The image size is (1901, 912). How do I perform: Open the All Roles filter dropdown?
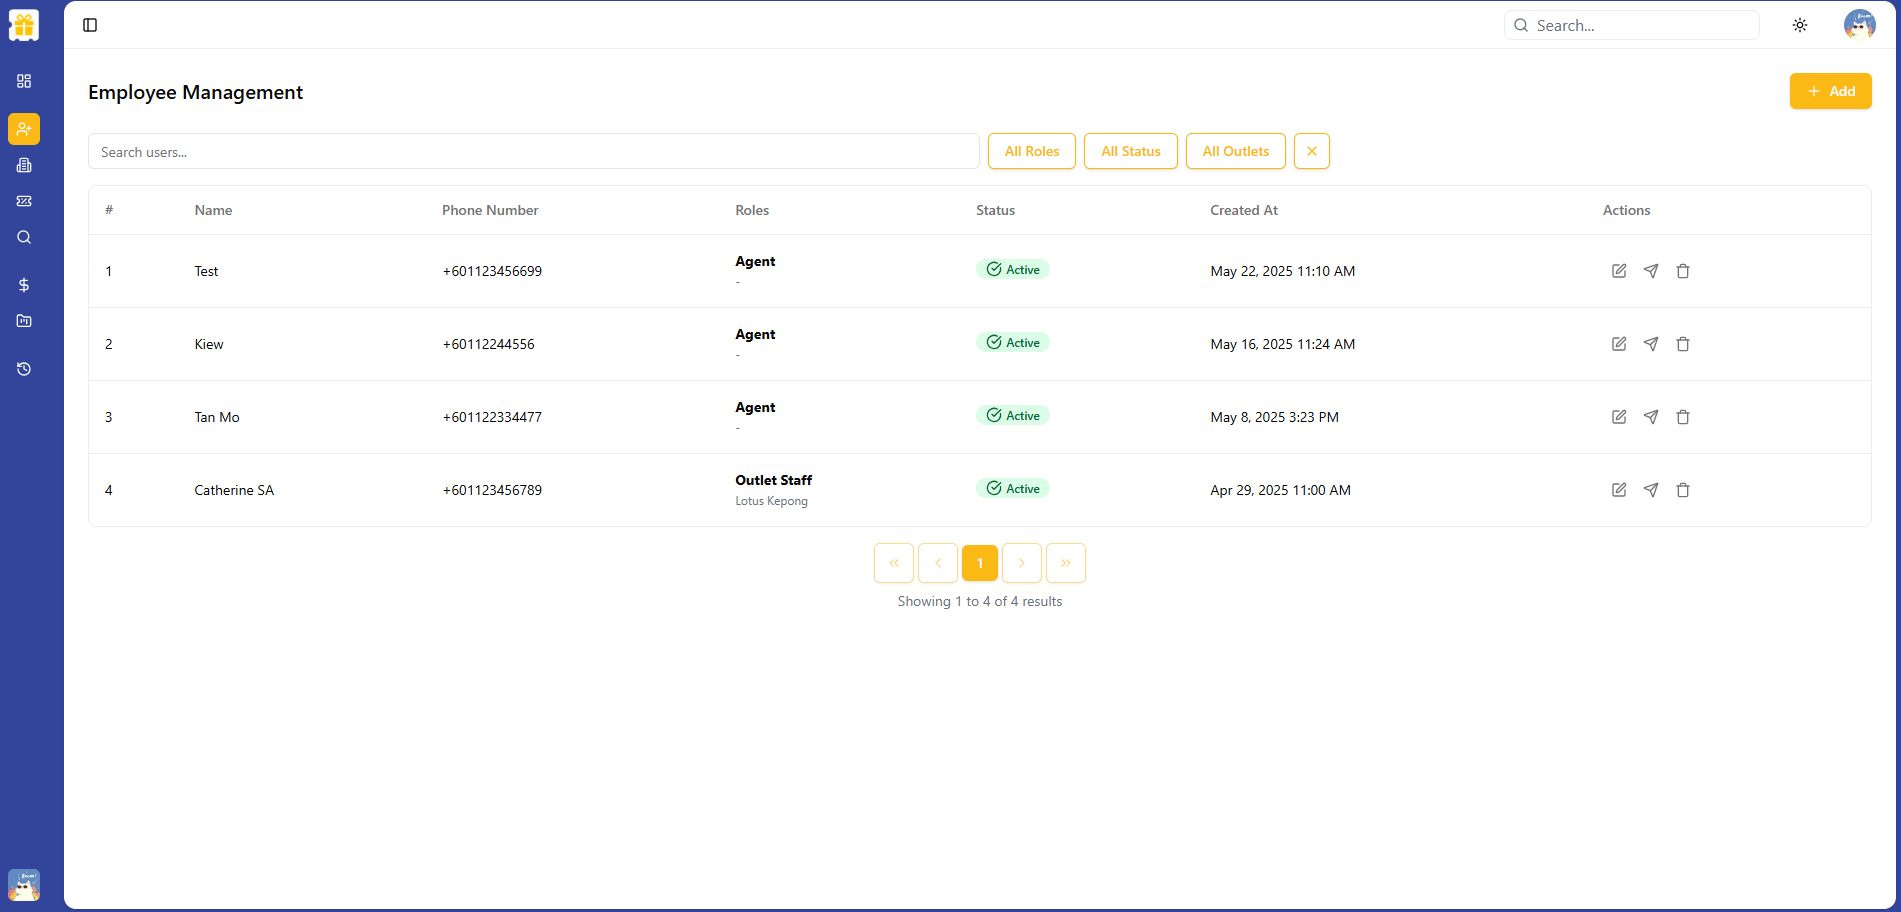(1031, 151)
